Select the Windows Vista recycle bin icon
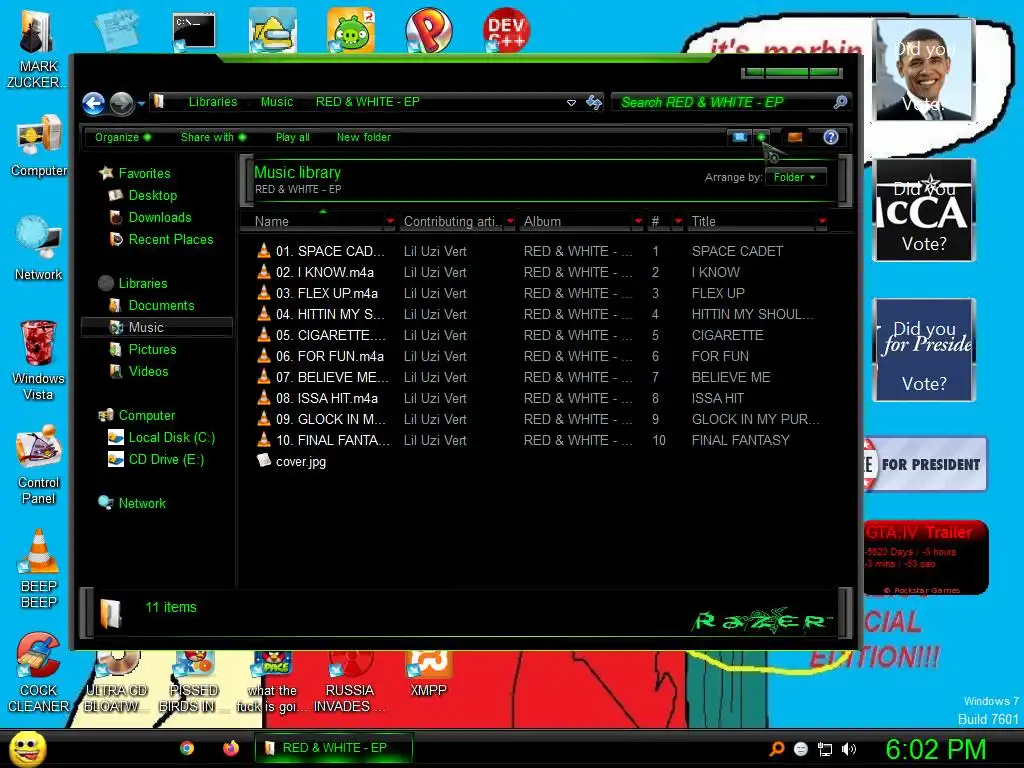 [x=38, y=360]
